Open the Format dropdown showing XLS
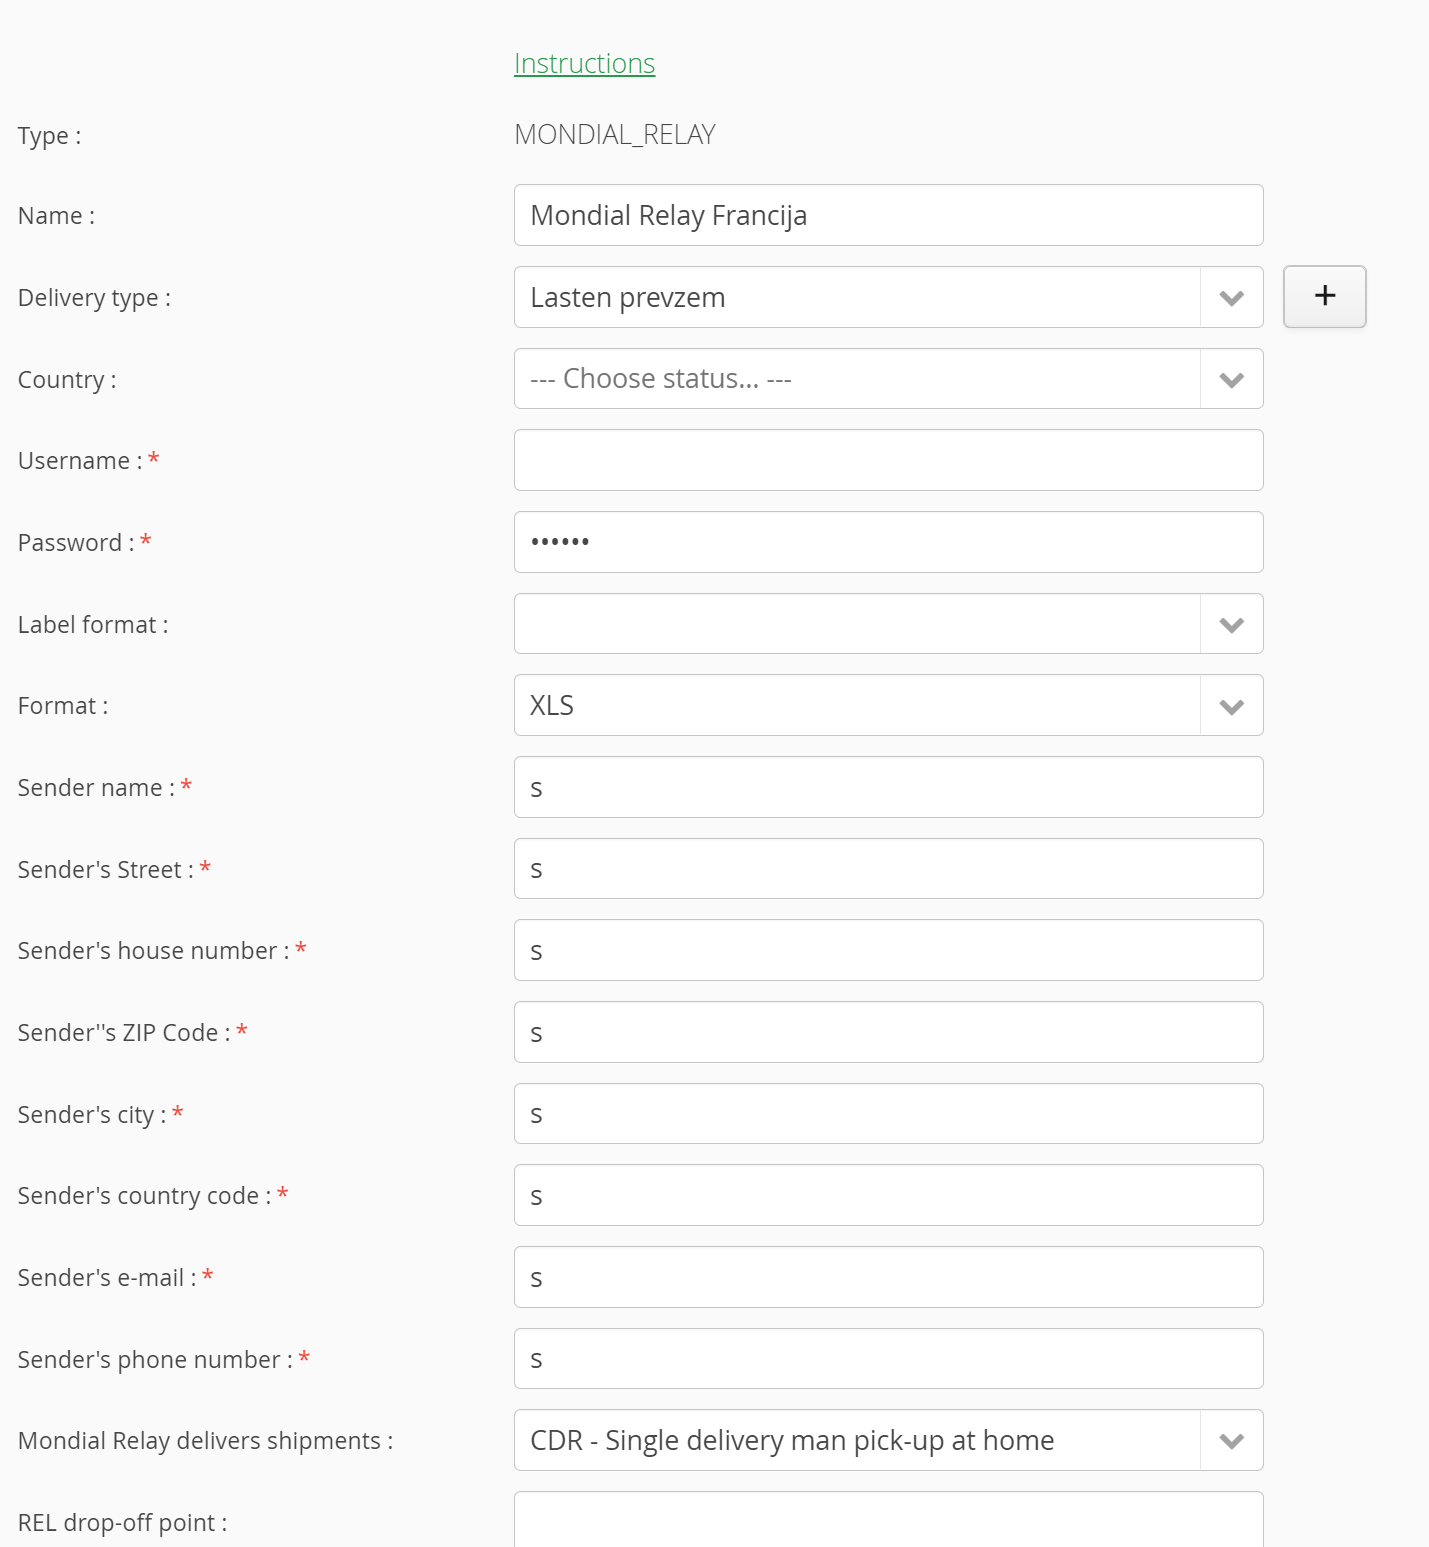 click(889, 705)
